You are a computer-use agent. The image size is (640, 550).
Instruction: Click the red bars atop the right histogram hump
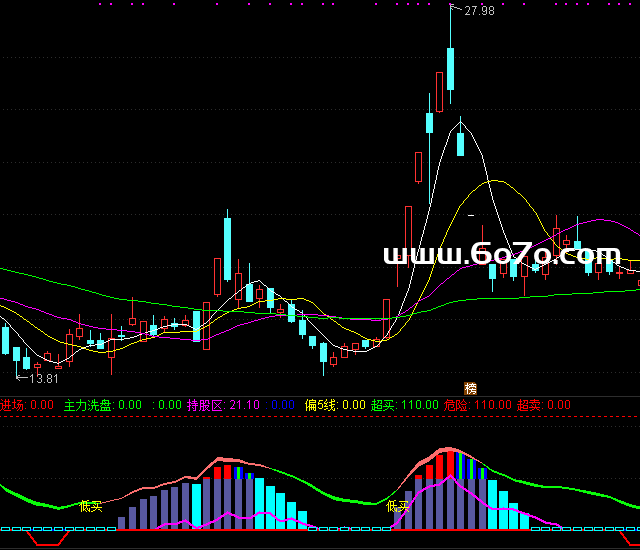coord(441,465)
